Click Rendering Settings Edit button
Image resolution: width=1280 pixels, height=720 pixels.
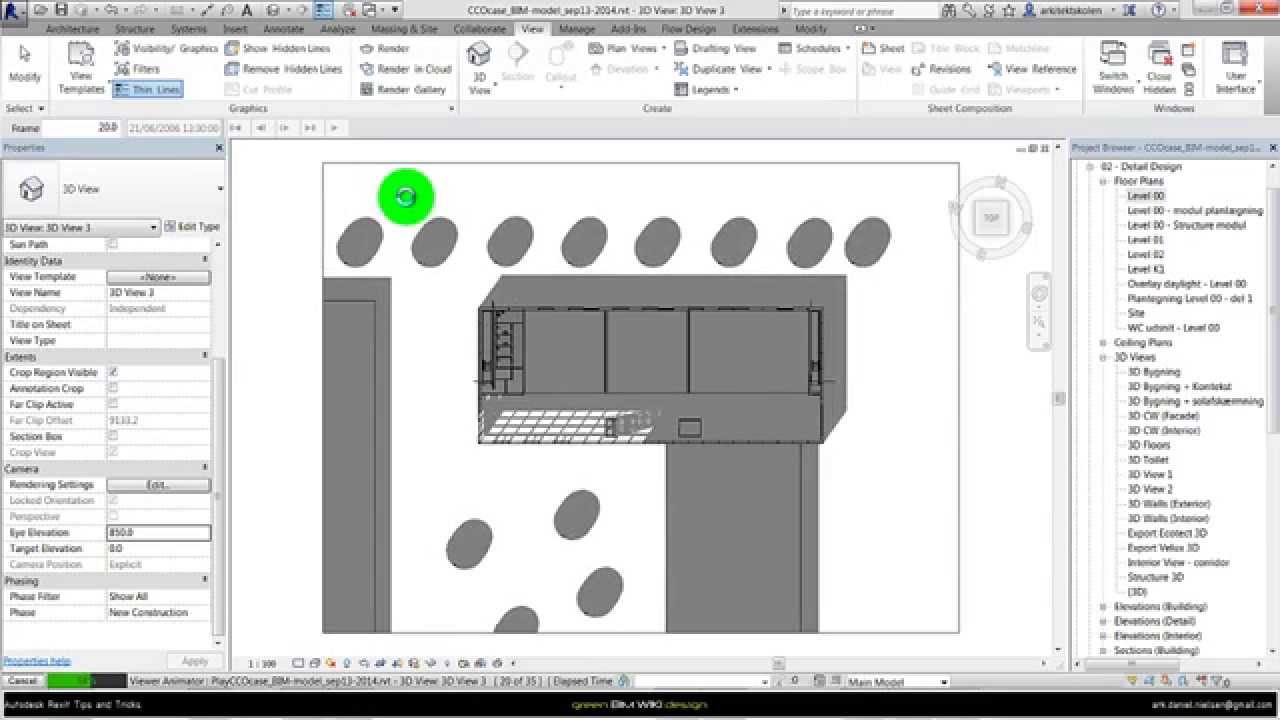pyautogui.click(x=159, y=485)
